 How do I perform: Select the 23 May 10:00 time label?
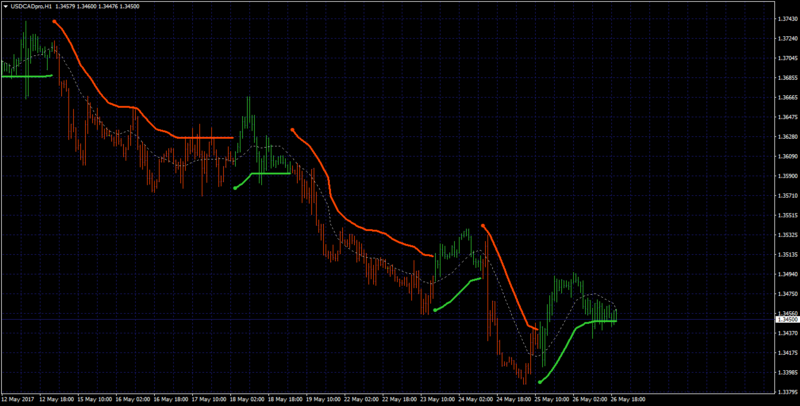click(437, 397)
